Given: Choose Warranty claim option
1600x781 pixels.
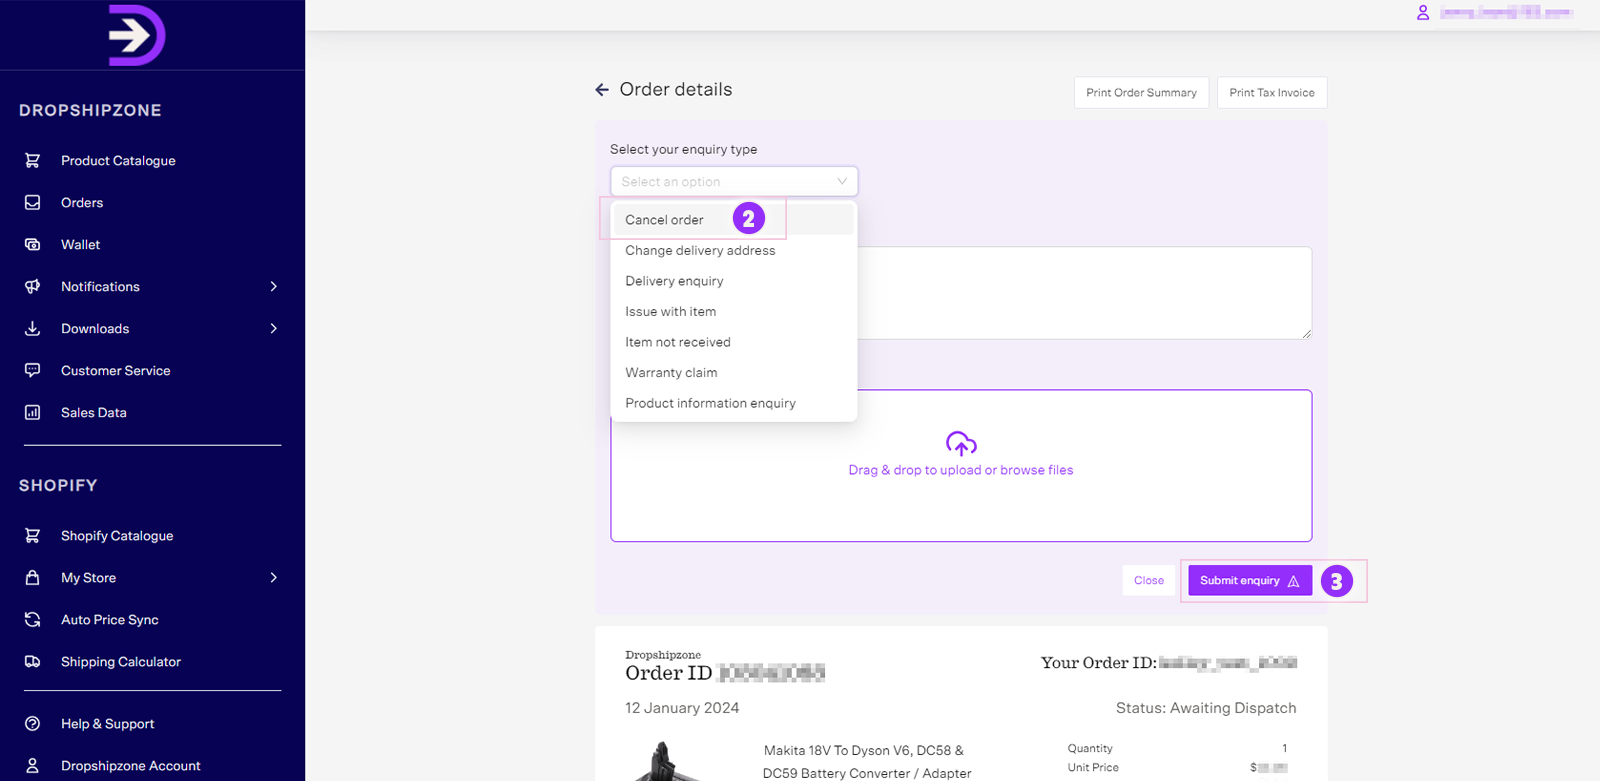Looking at the screenshot, I should pyautogui.click(x=734, y=372).
